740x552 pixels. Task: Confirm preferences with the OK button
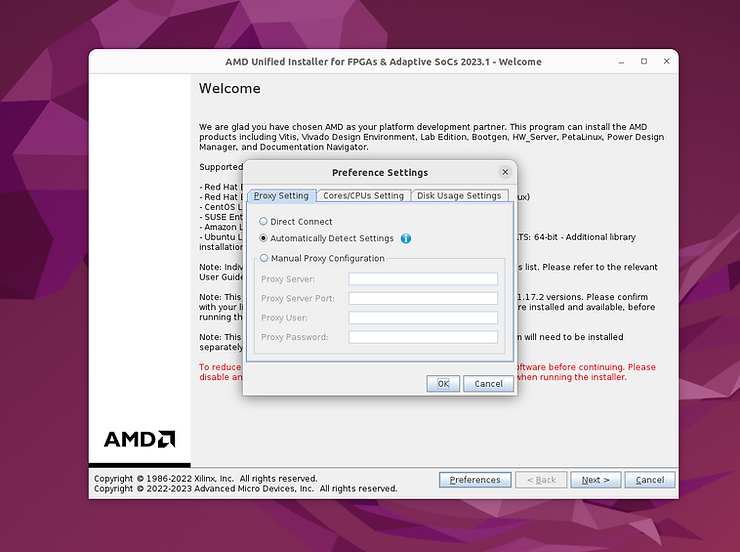pyautogui.click(x=443, y=384)
